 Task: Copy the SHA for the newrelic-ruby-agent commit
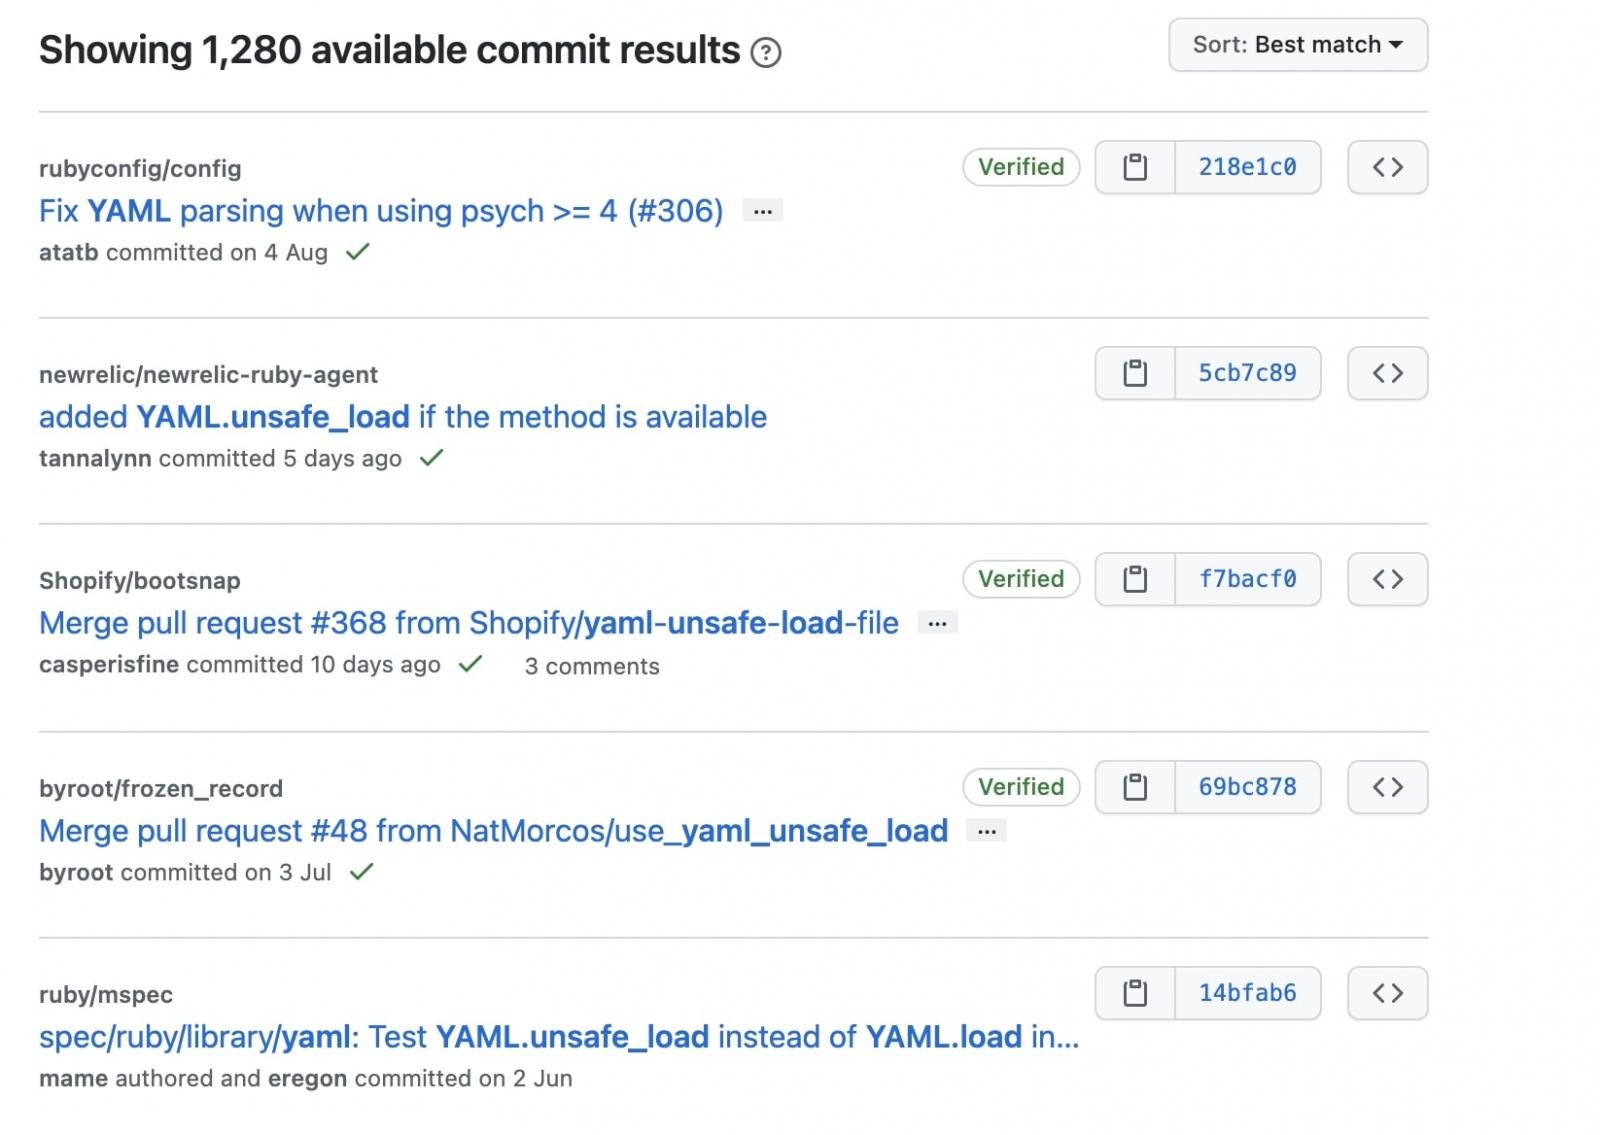tap(1134, 373)
